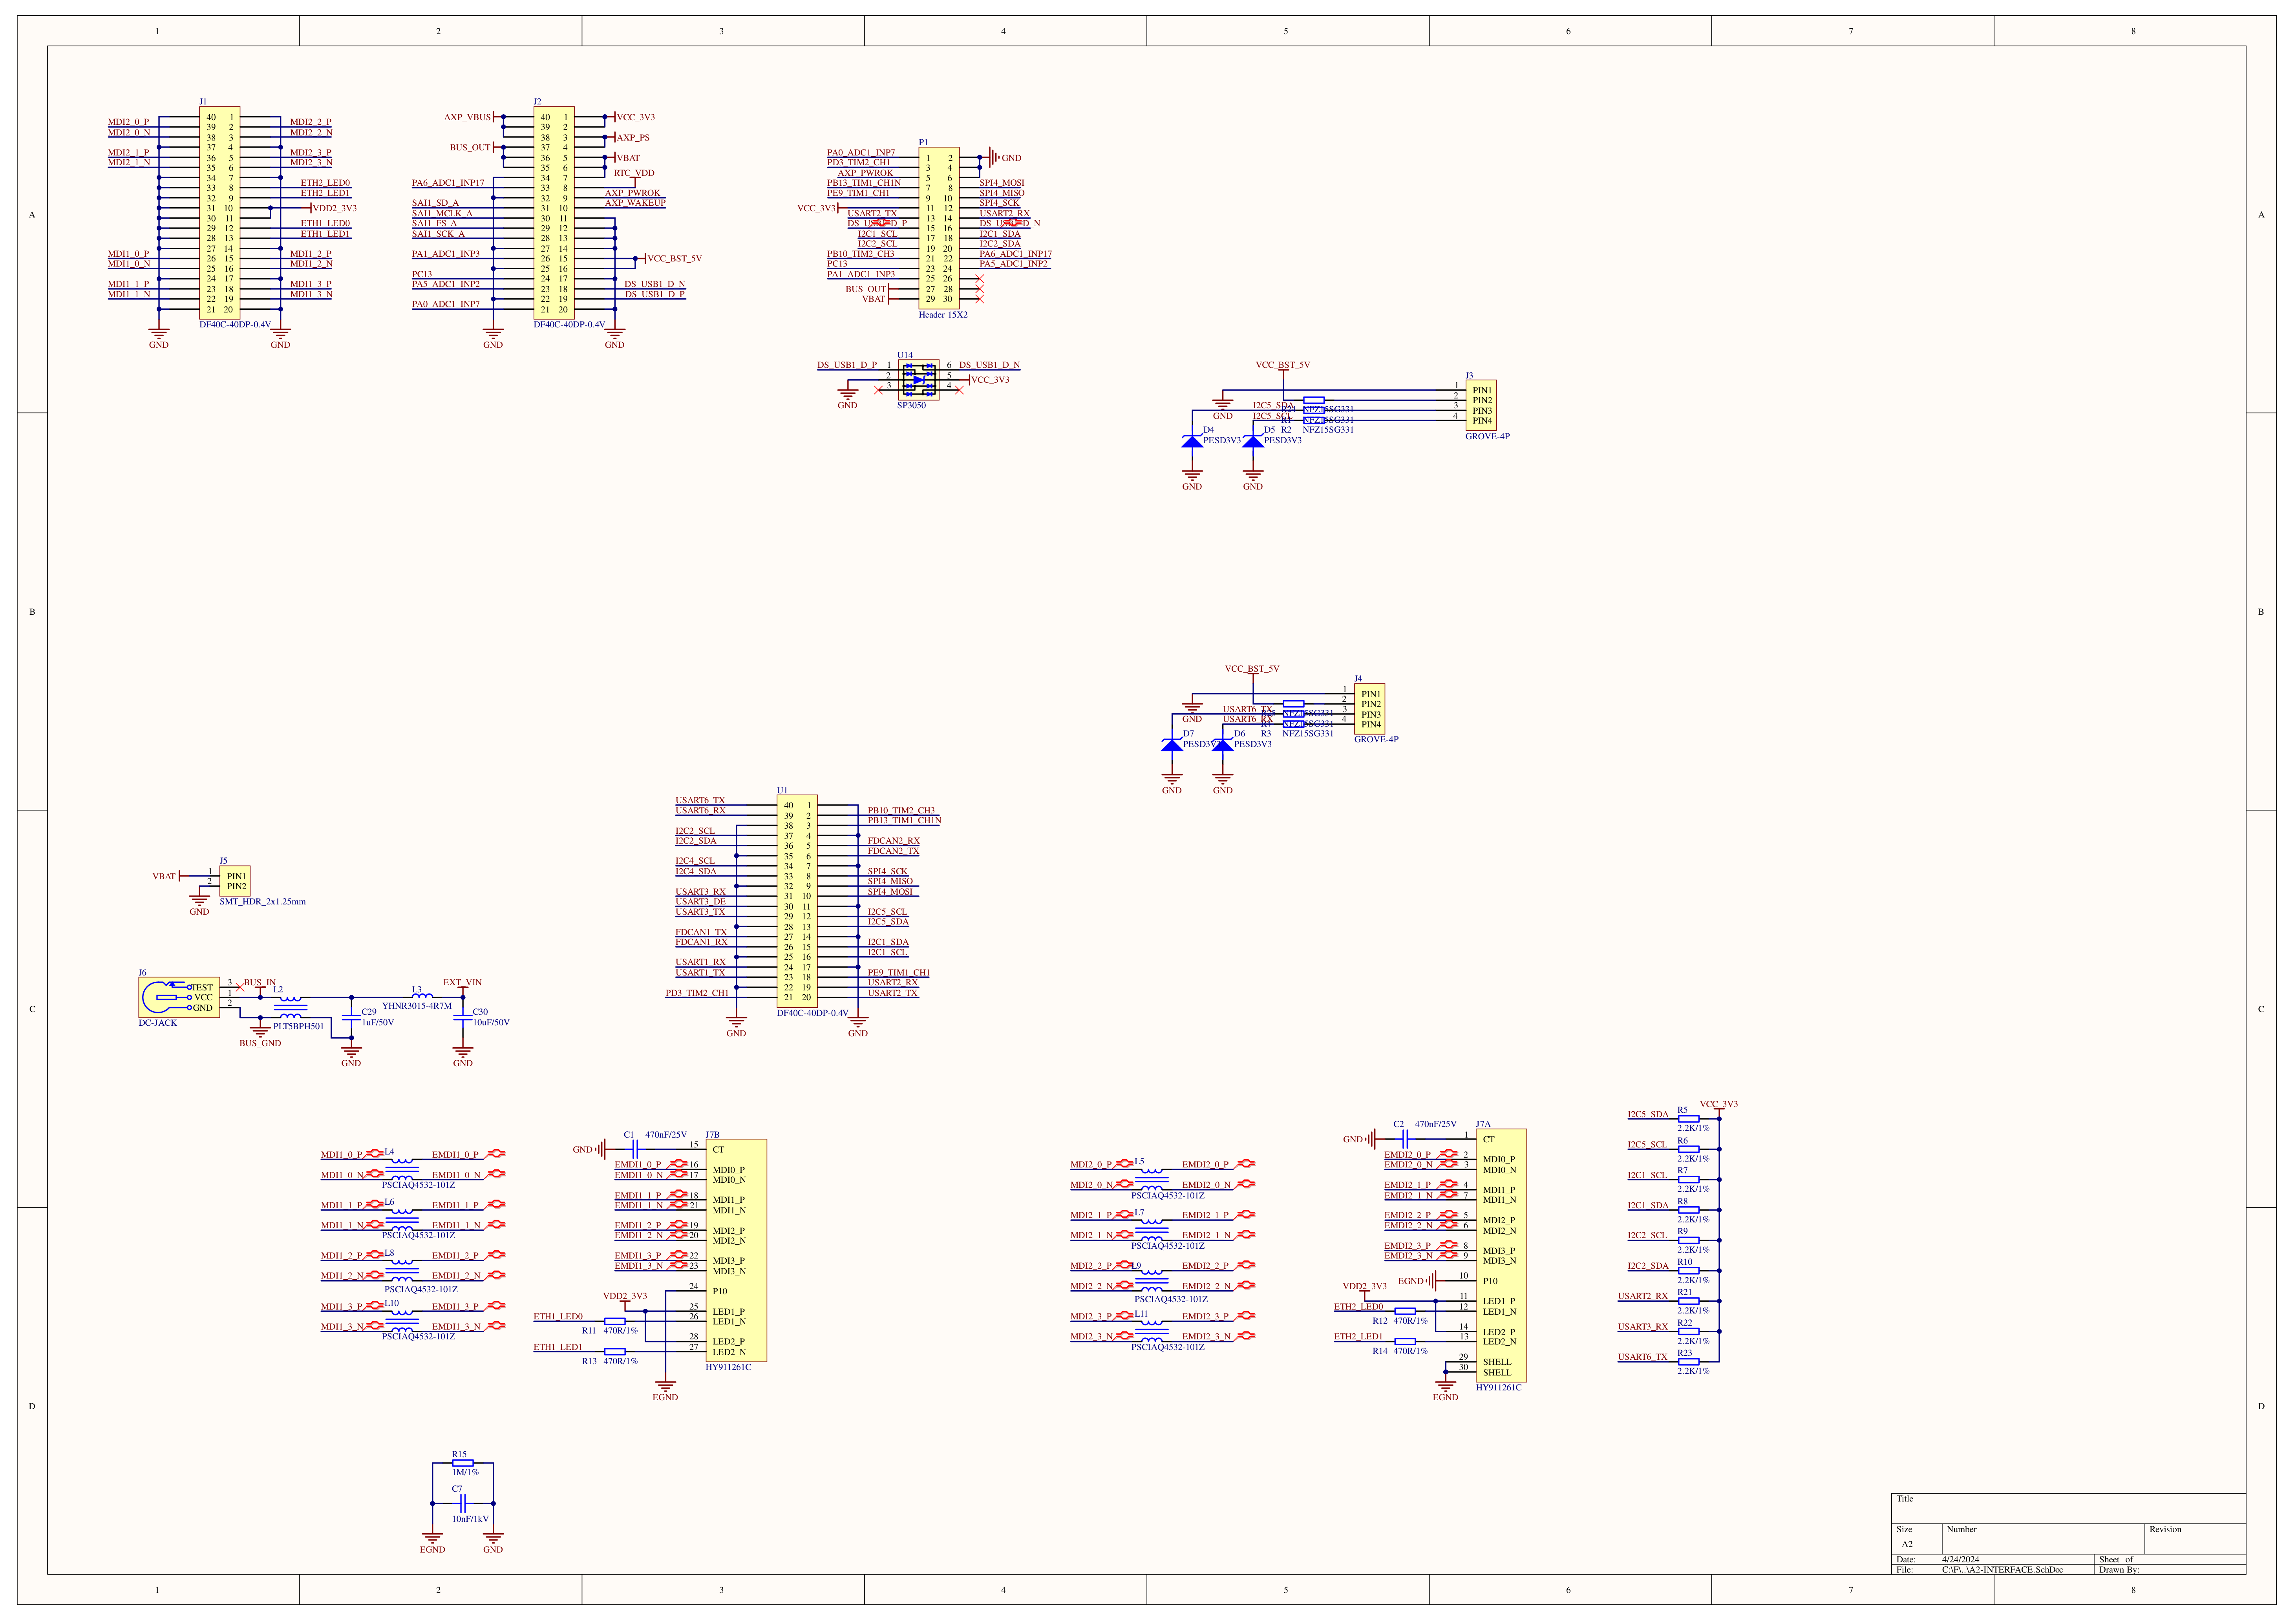Select the J5 two-pin battery header

[235, 881]
